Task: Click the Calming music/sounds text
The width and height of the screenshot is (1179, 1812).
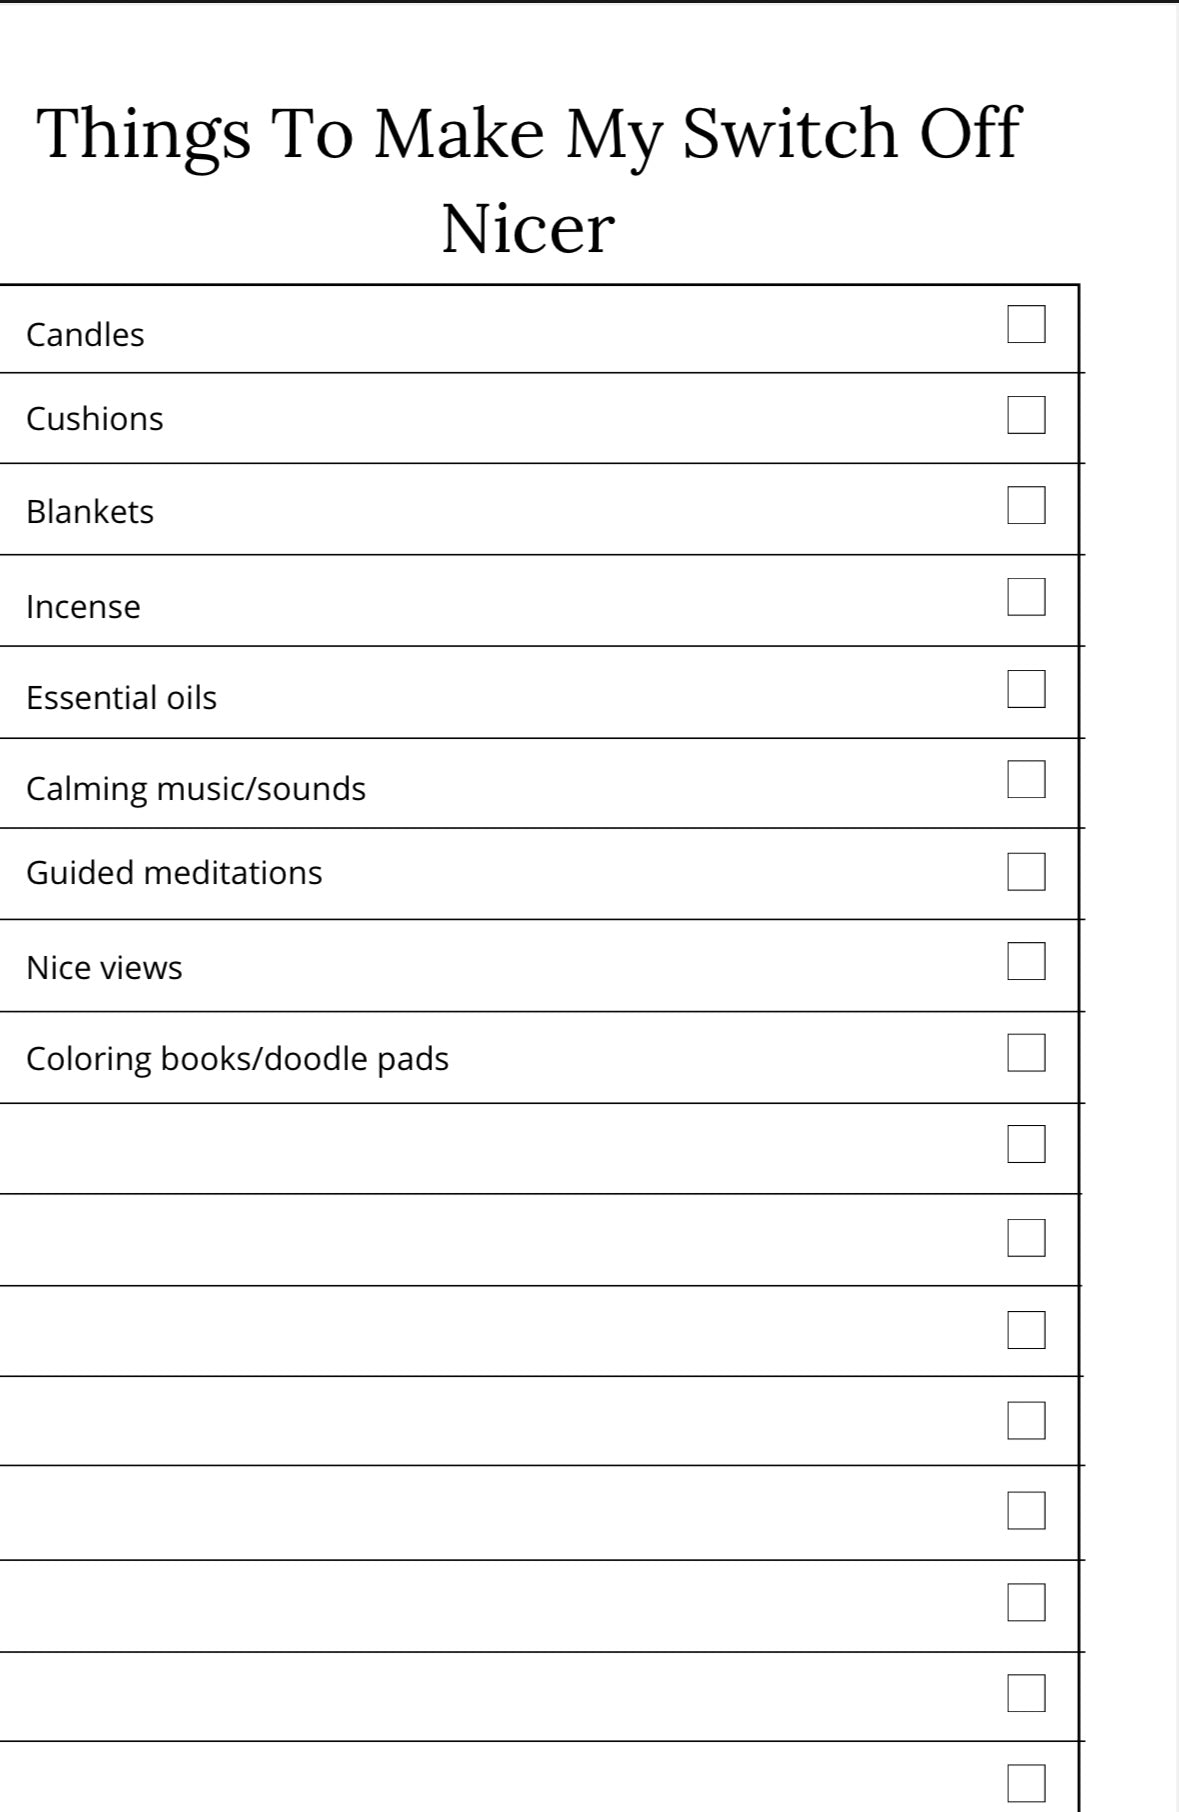Action: 196,789
